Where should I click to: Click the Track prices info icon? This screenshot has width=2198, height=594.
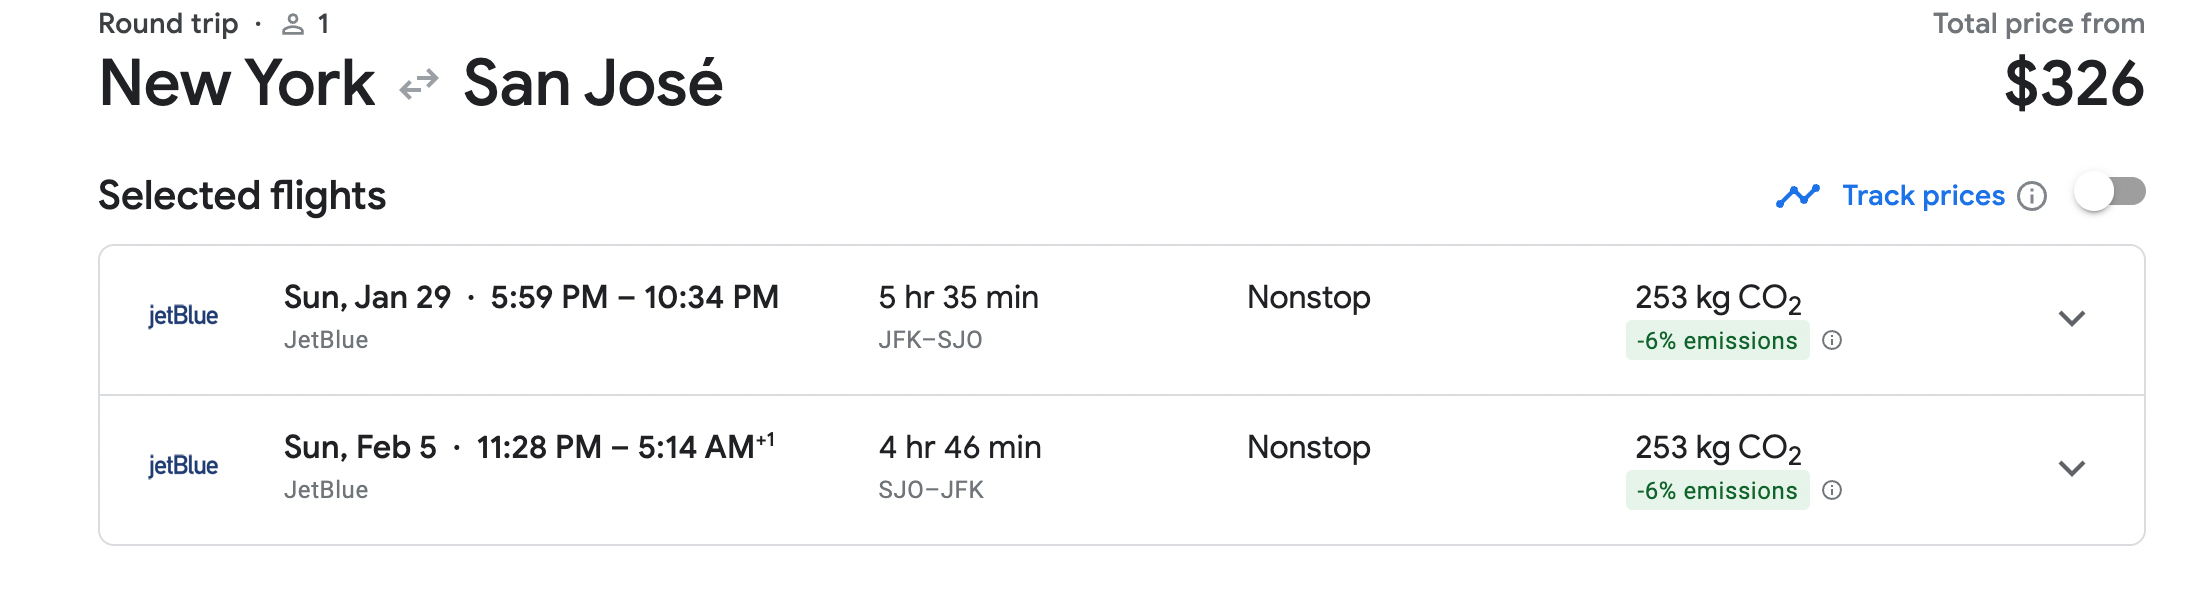click(2032, 196)
